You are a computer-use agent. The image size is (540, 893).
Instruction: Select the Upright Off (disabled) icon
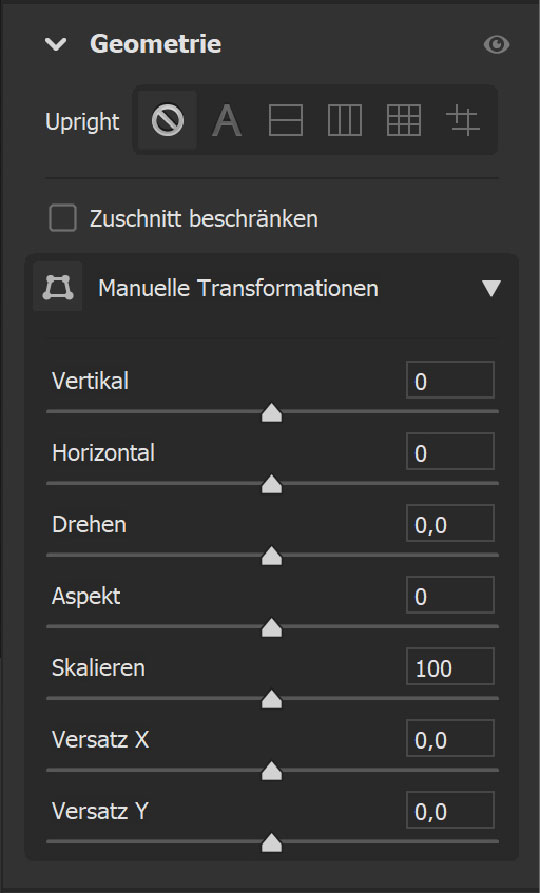point(167,120)
